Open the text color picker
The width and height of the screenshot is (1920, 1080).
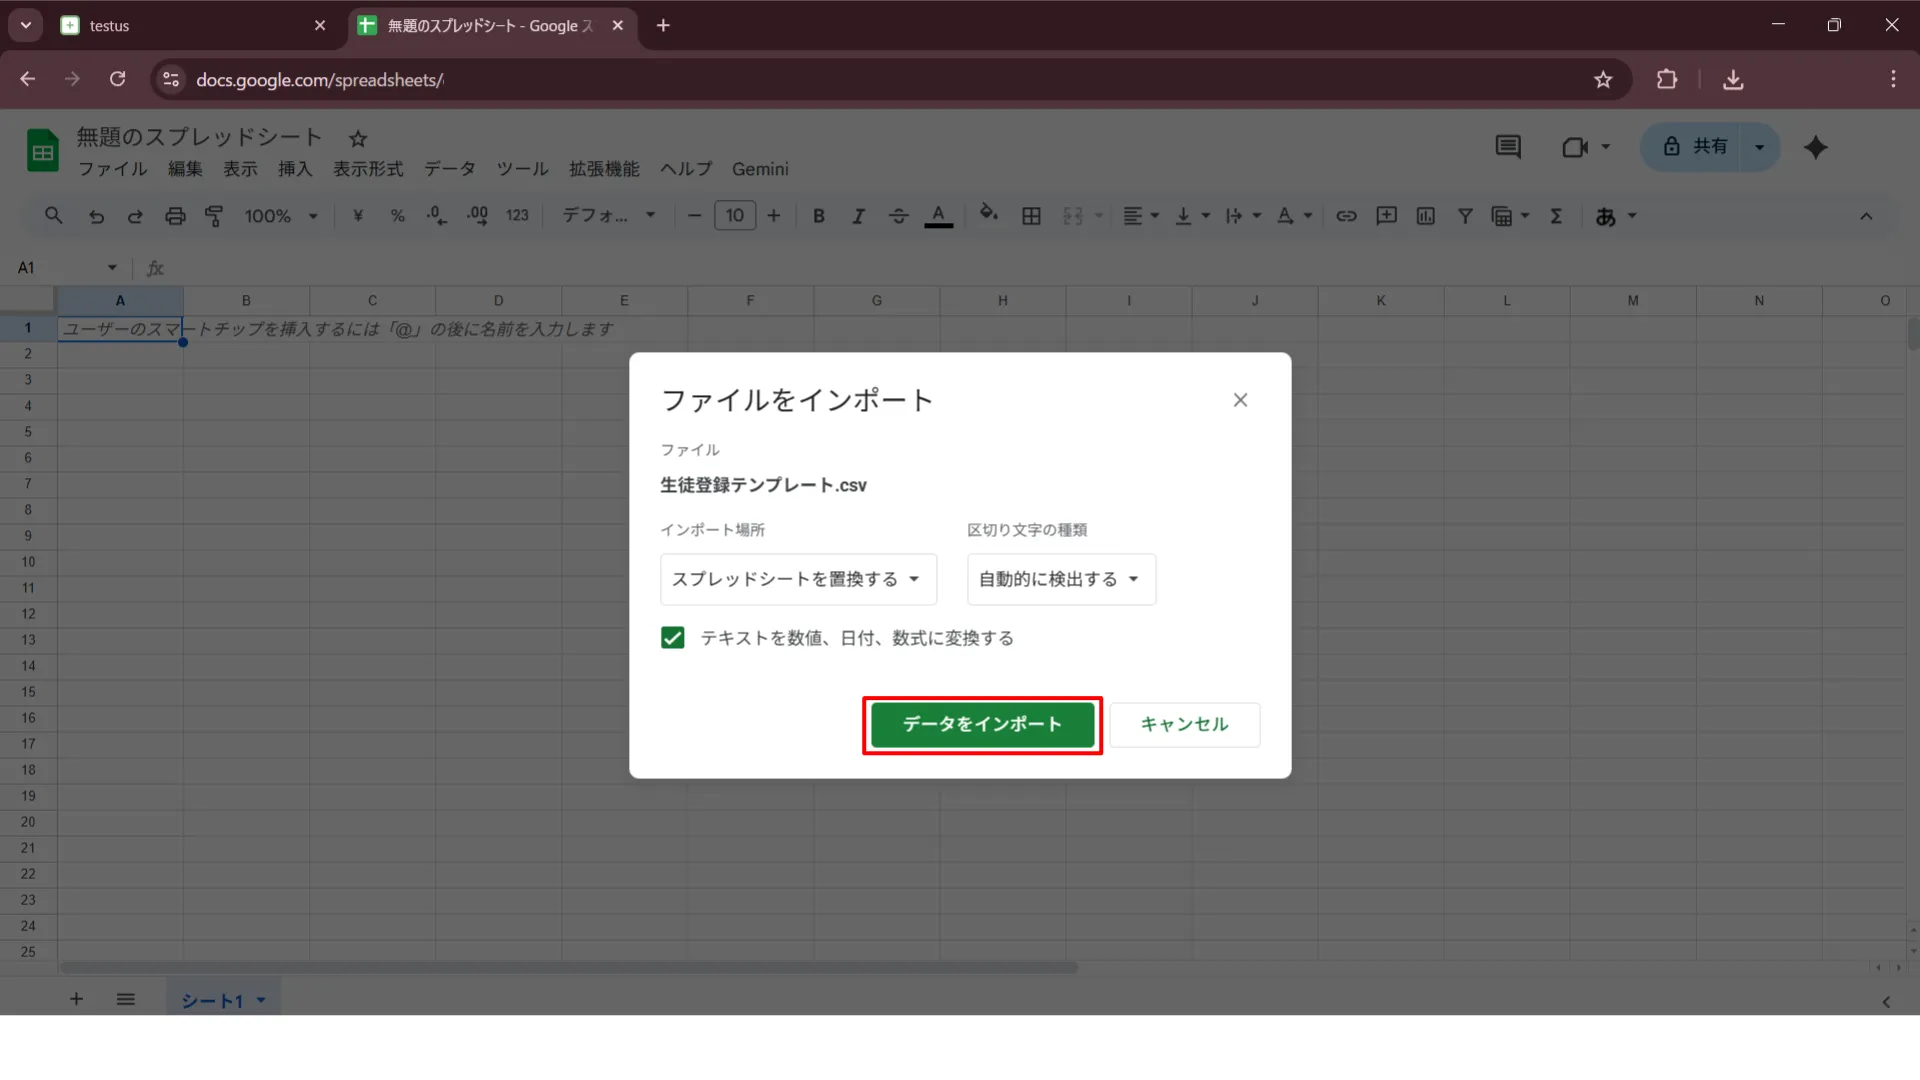(938, 216)
